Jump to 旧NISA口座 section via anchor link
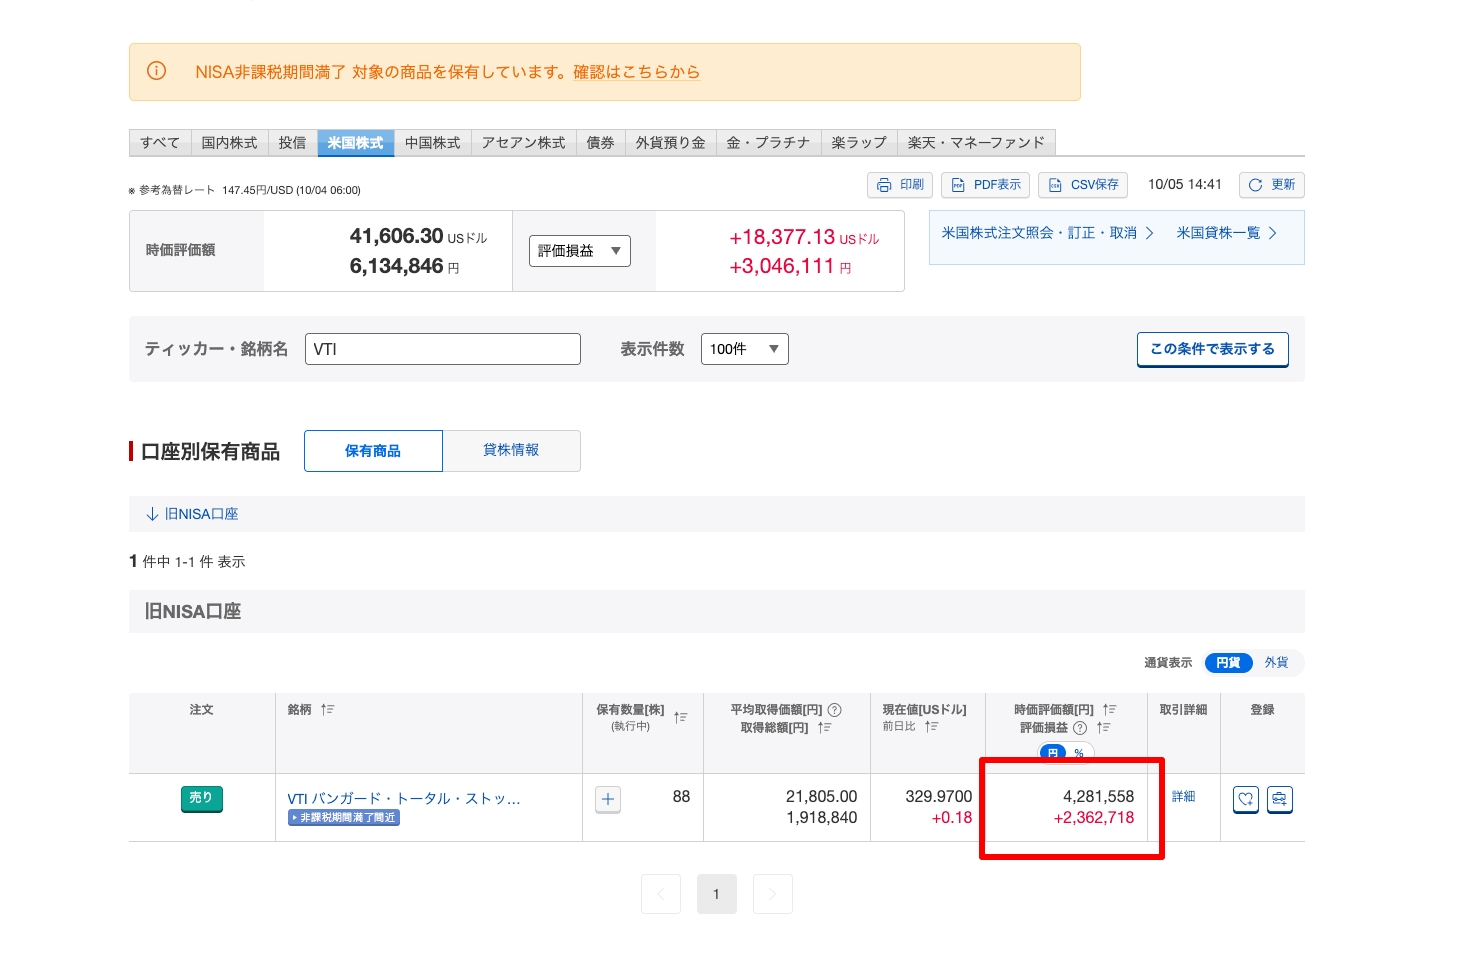This screenshot has width=1470, height=957. (x=192, y=514)
